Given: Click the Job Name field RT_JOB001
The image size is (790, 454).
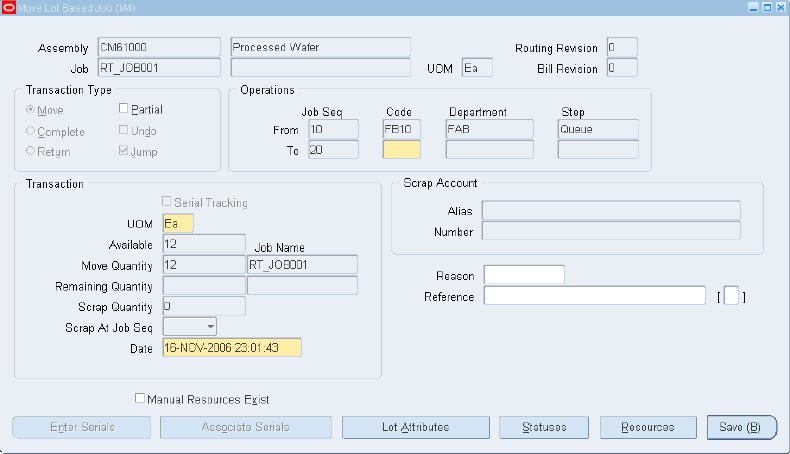Looking at the screenshot, I should [302, 265].
